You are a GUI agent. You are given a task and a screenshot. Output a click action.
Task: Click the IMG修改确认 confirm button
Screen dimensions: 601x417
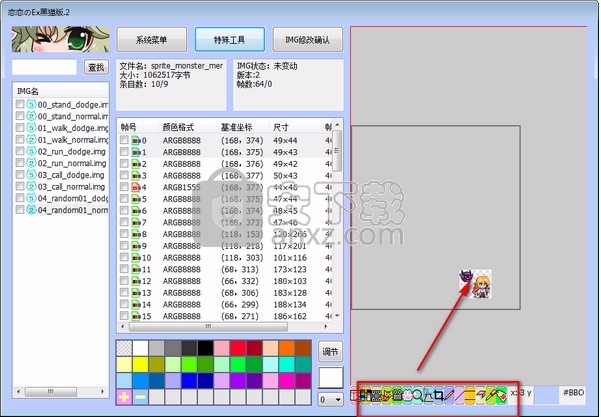pyautogui.click(x=307, y=39)
